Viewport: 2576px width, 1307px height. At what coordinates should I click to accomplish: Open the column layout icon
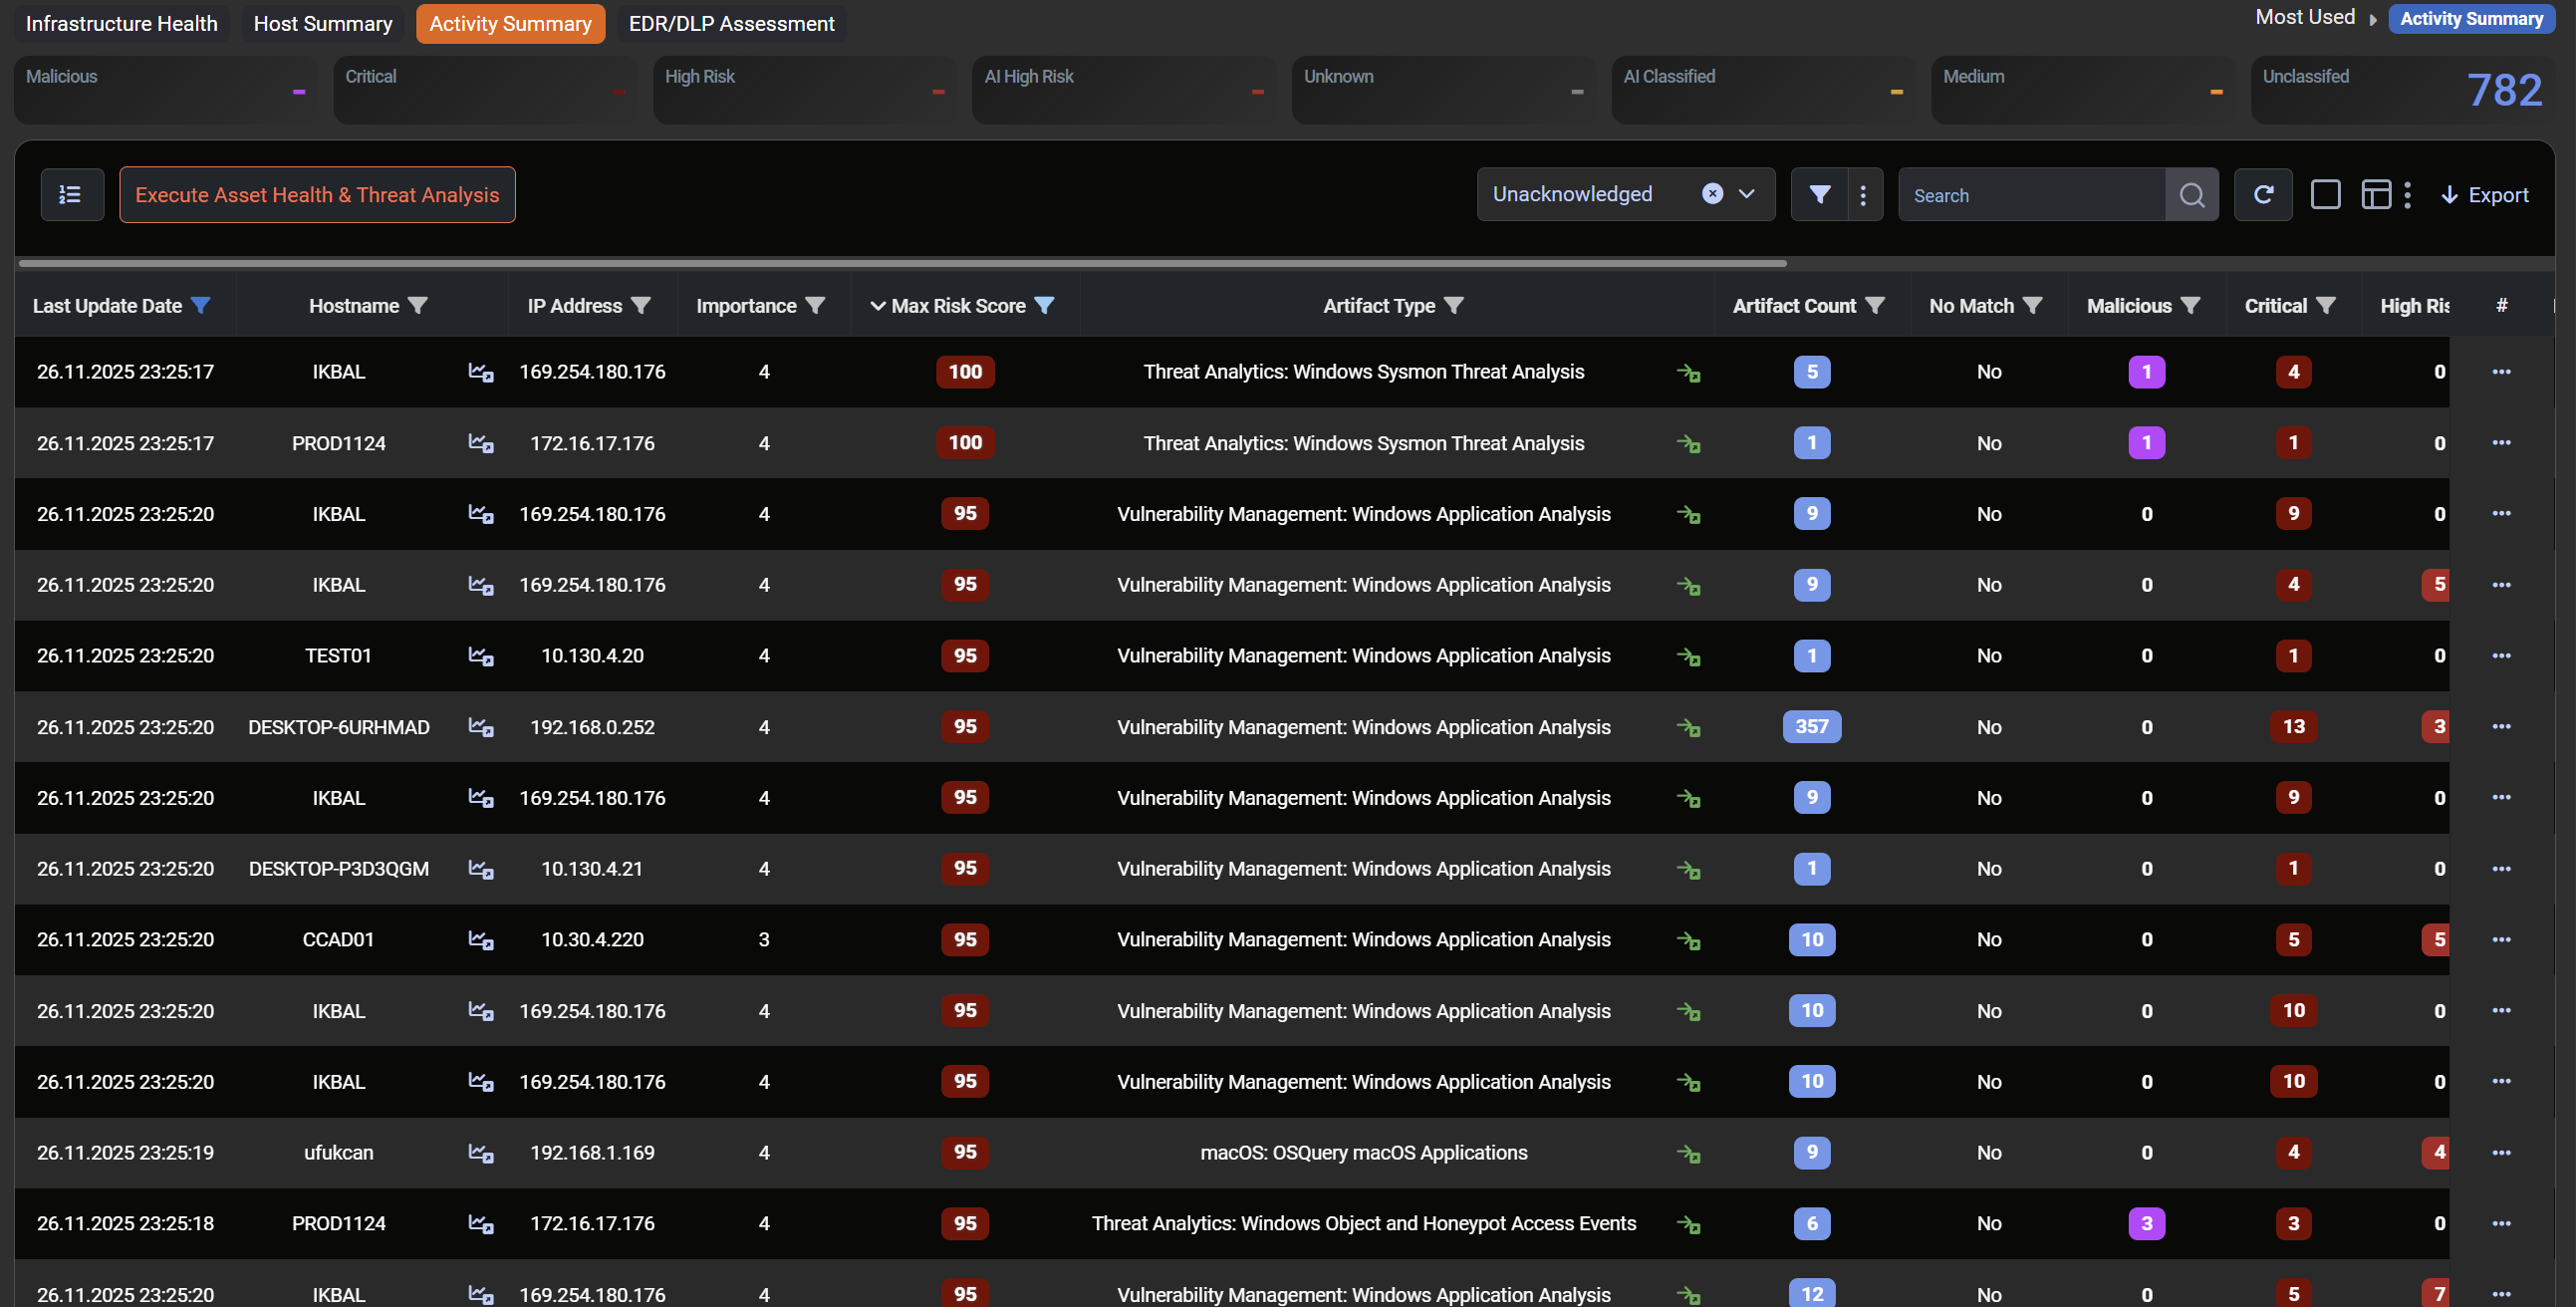(x=2375, y=194)
